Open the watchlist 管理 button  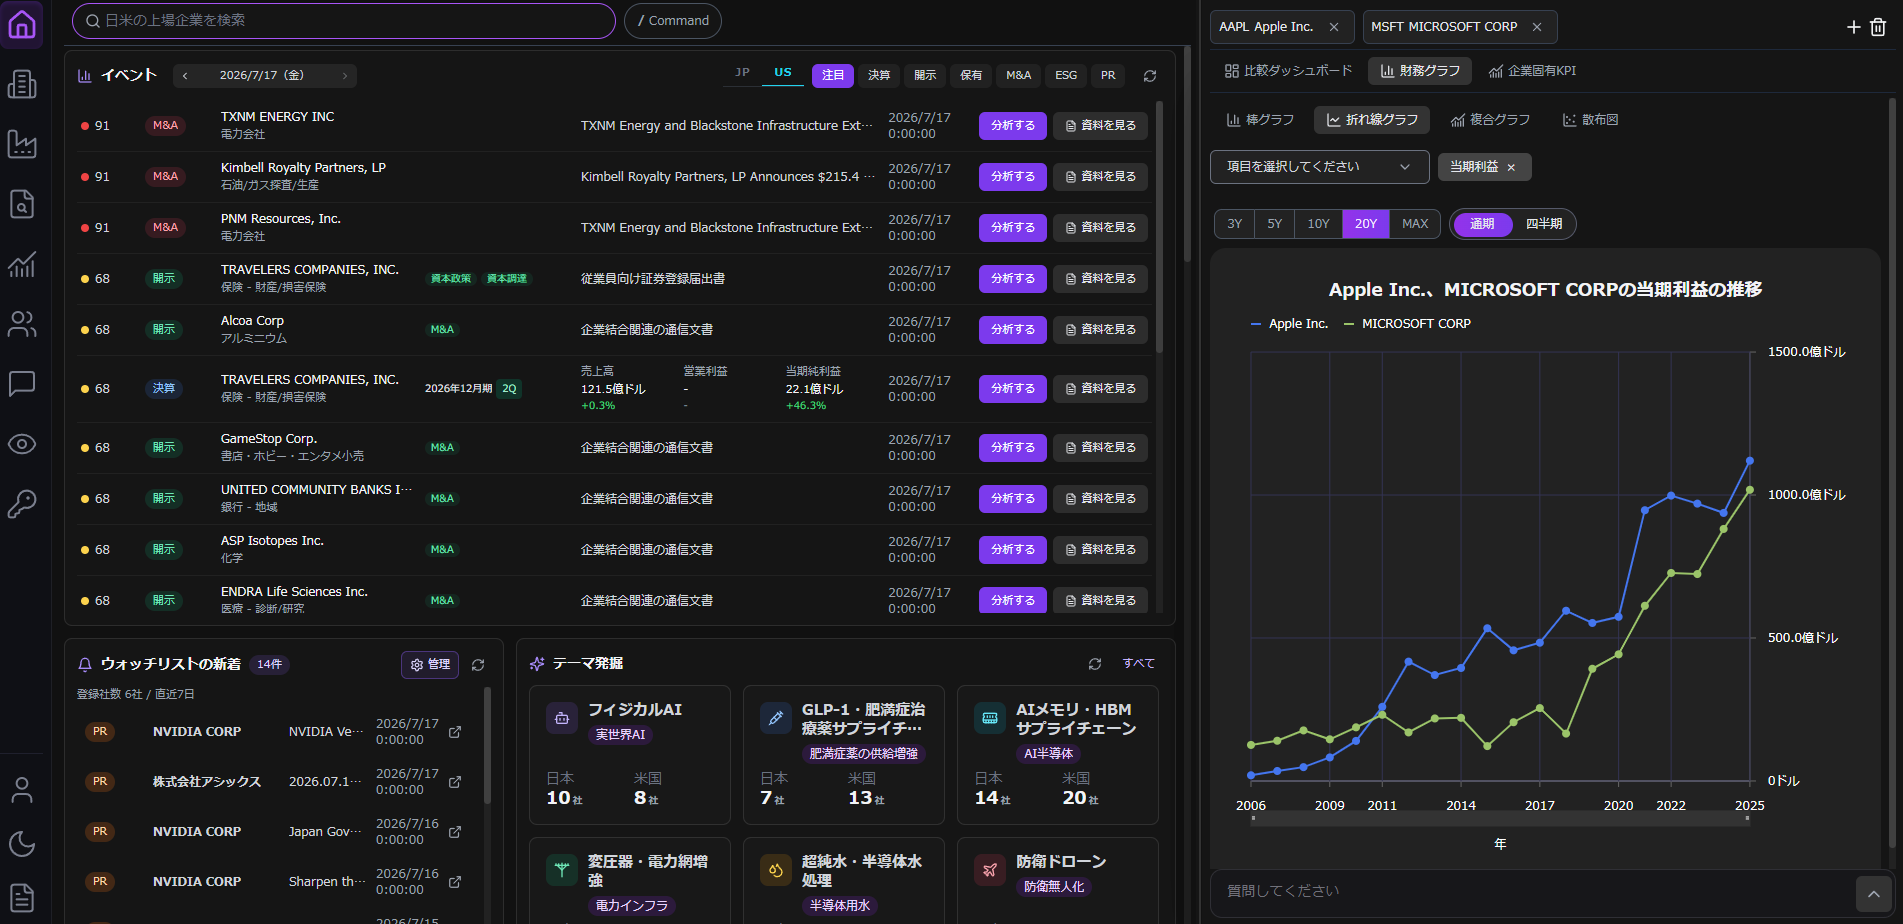430,665
